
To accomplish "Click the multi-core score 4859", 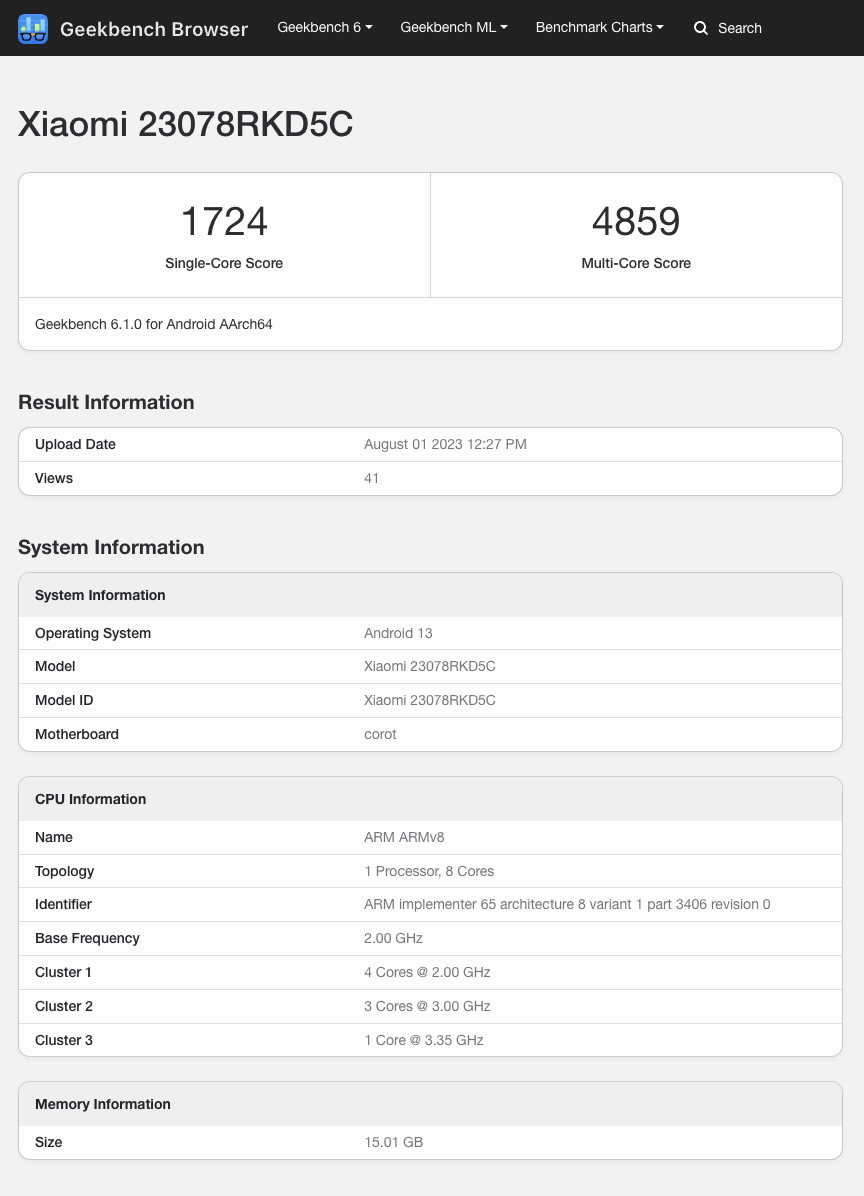I will (636, 221).
